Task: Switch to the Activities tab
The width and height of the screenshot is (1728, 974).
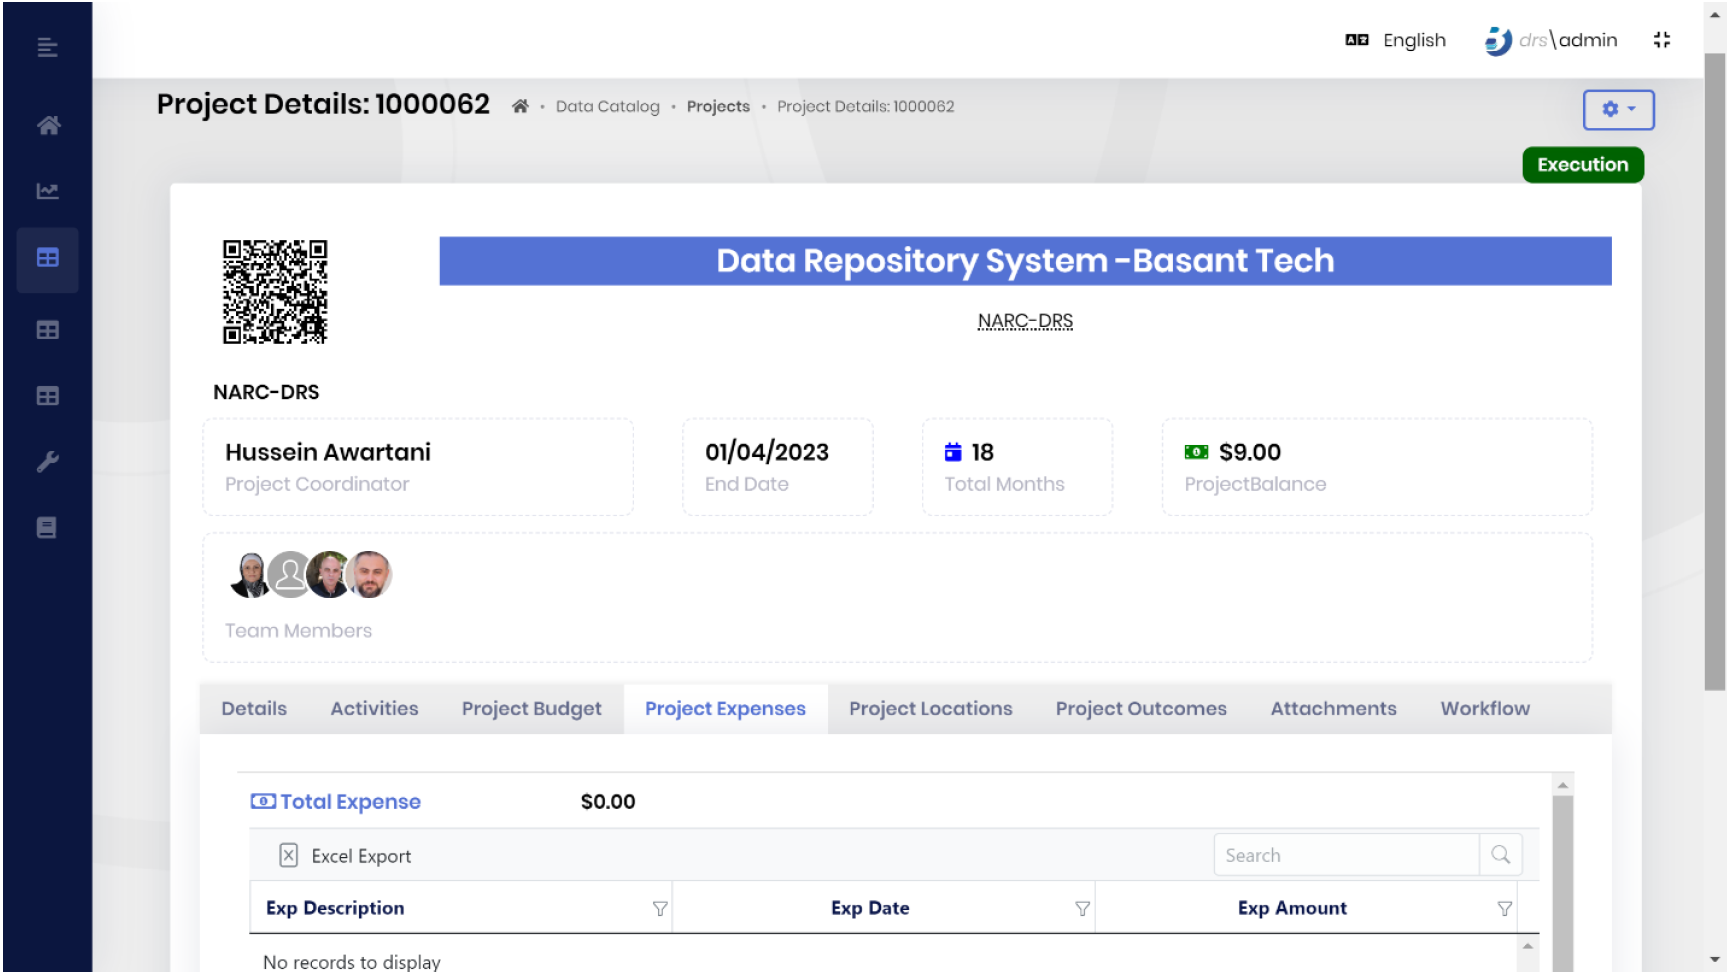Action: pos(374,708)
